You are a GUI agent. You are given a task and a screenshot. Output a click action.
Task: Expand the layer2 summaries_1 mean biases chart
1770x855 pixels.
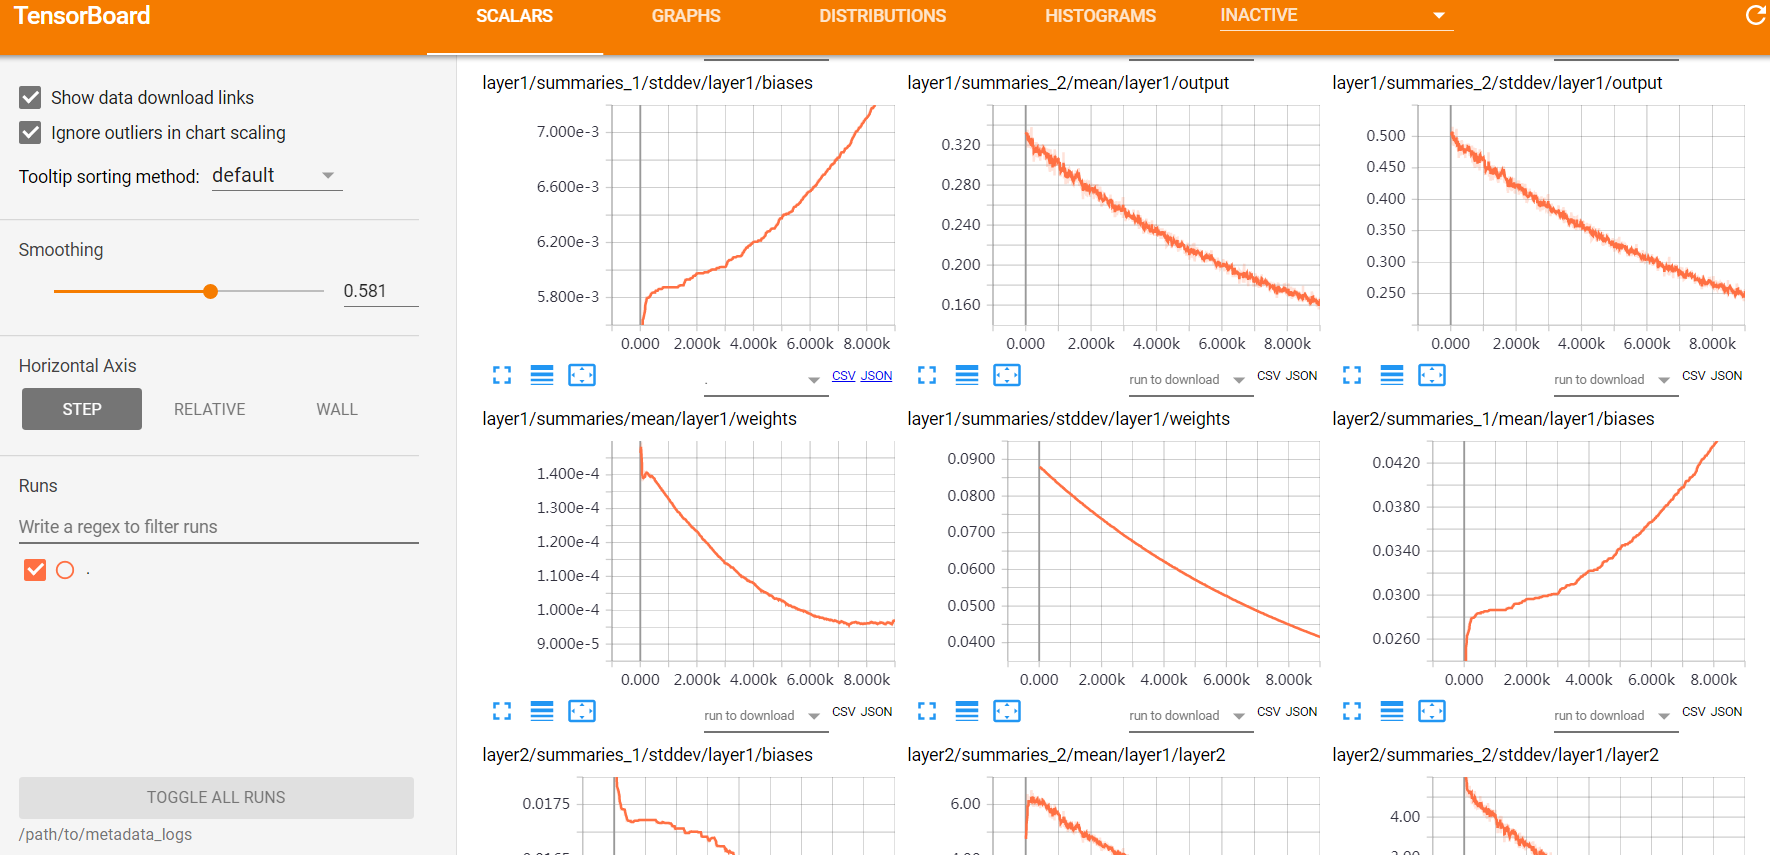coord(1352,711)
